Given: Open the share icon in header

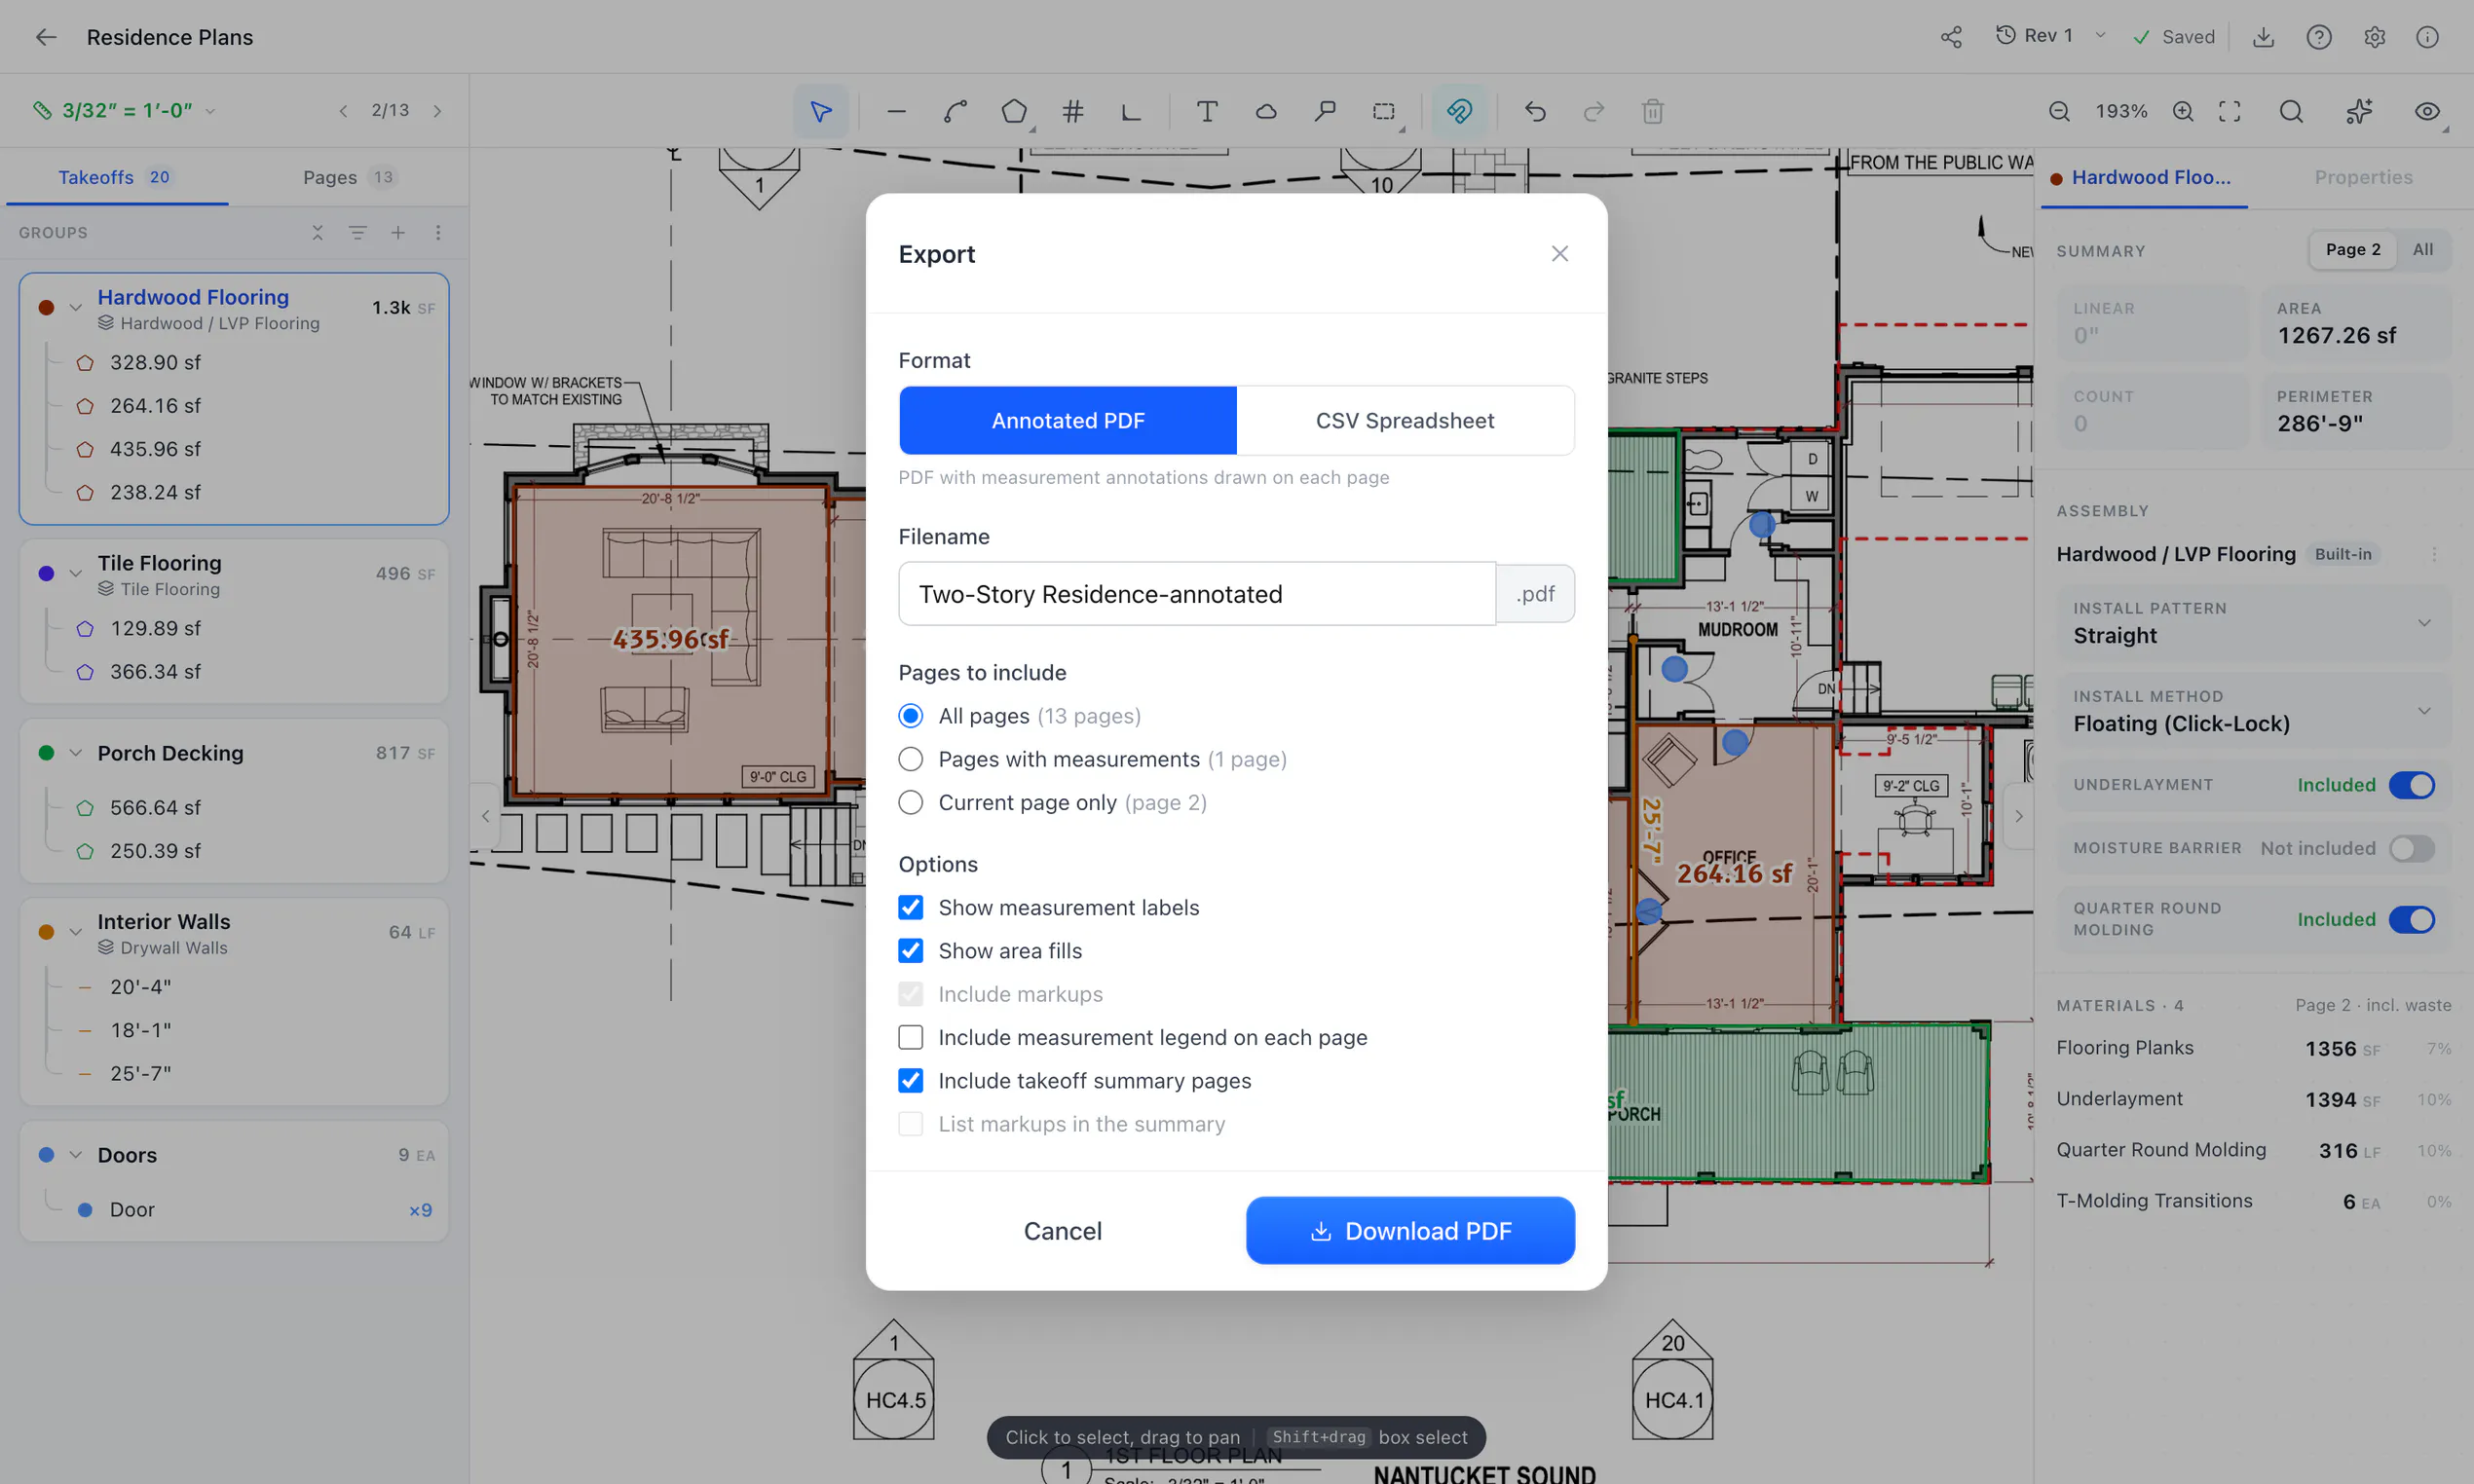Looking at the screenshot, I should 1951,37.
